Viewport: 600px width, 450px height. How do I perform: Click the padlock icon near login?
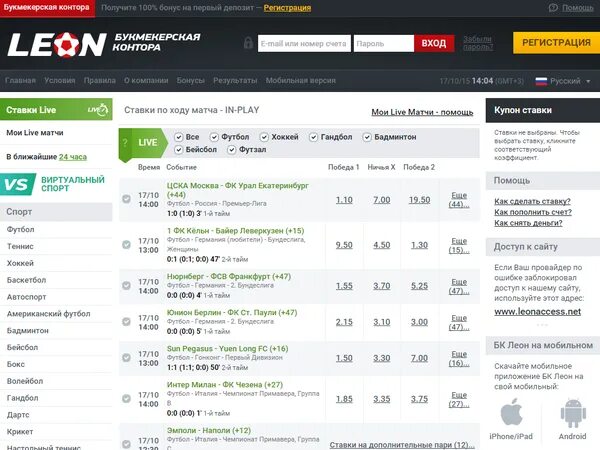248,43
